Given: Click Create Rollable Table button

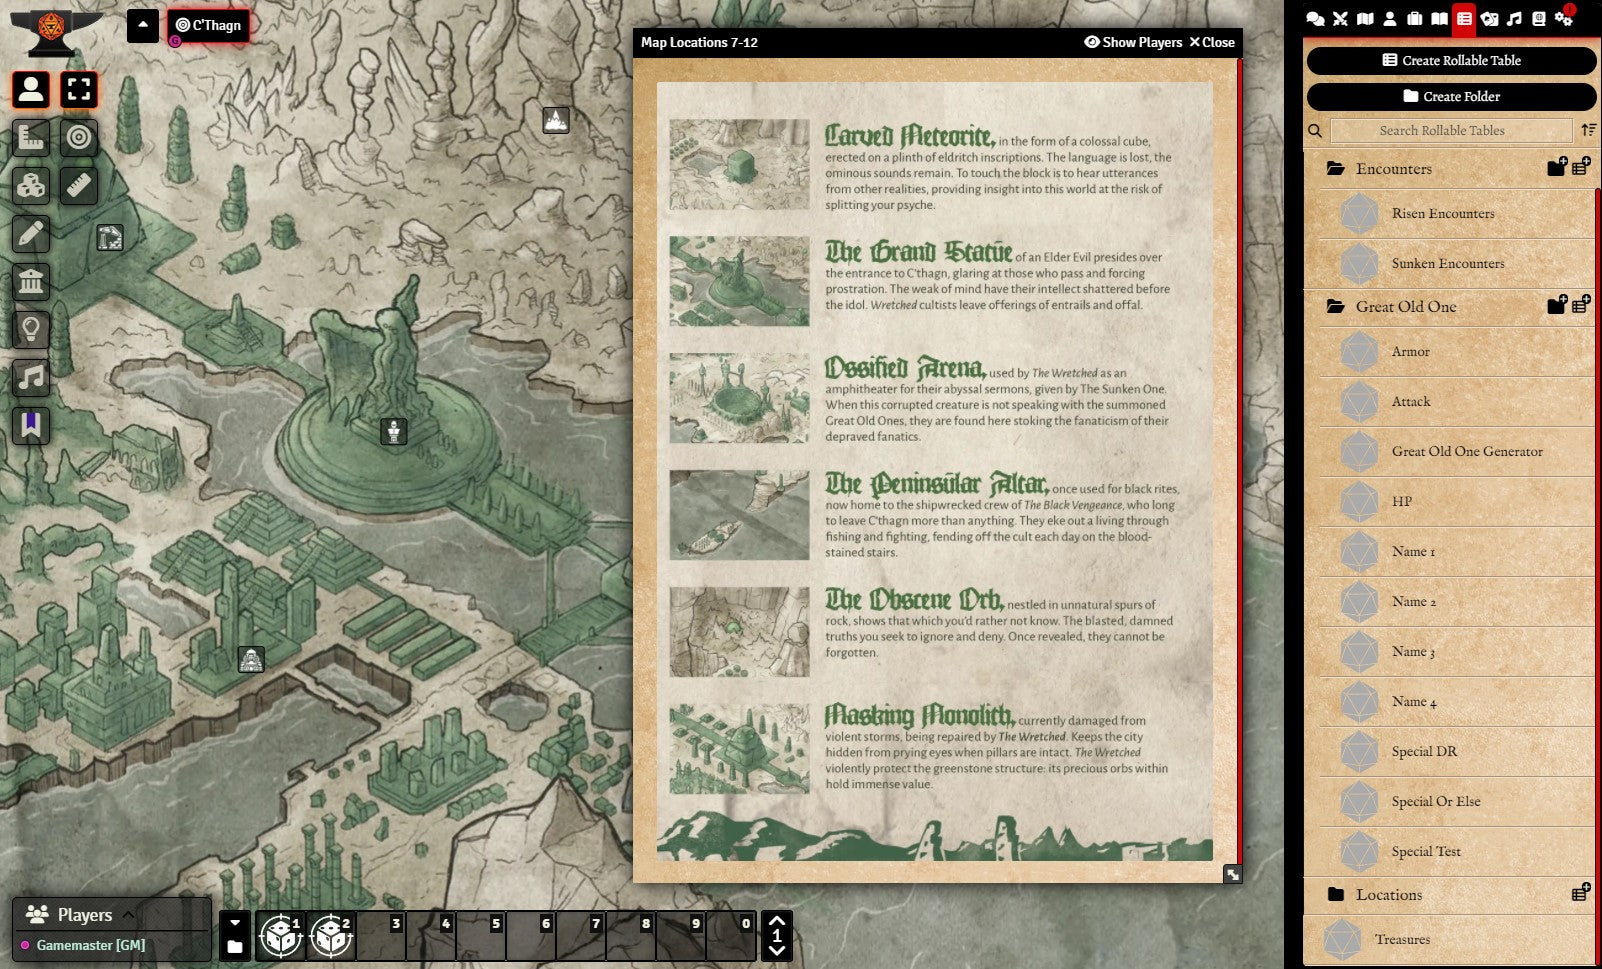Looking at the screenshot, I should [x=1451, y=60].
